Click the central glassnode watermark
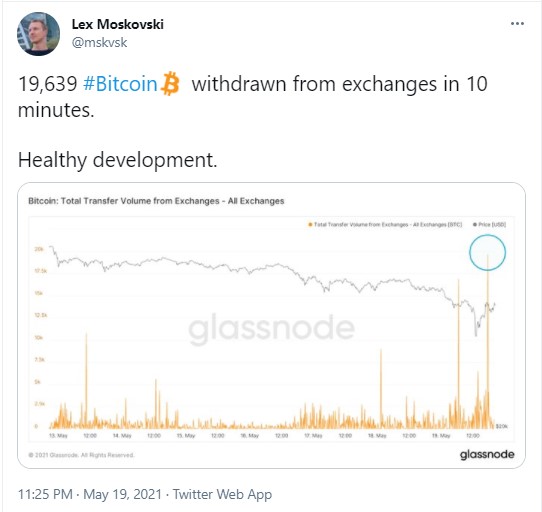The height and width of the screenshot is (512, 542). coord(271,328)
